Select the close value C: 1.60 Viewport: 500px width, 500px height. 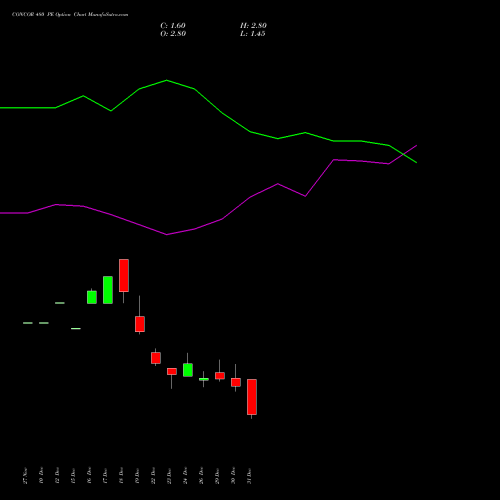pyautogui.click(x=173, y=26)
